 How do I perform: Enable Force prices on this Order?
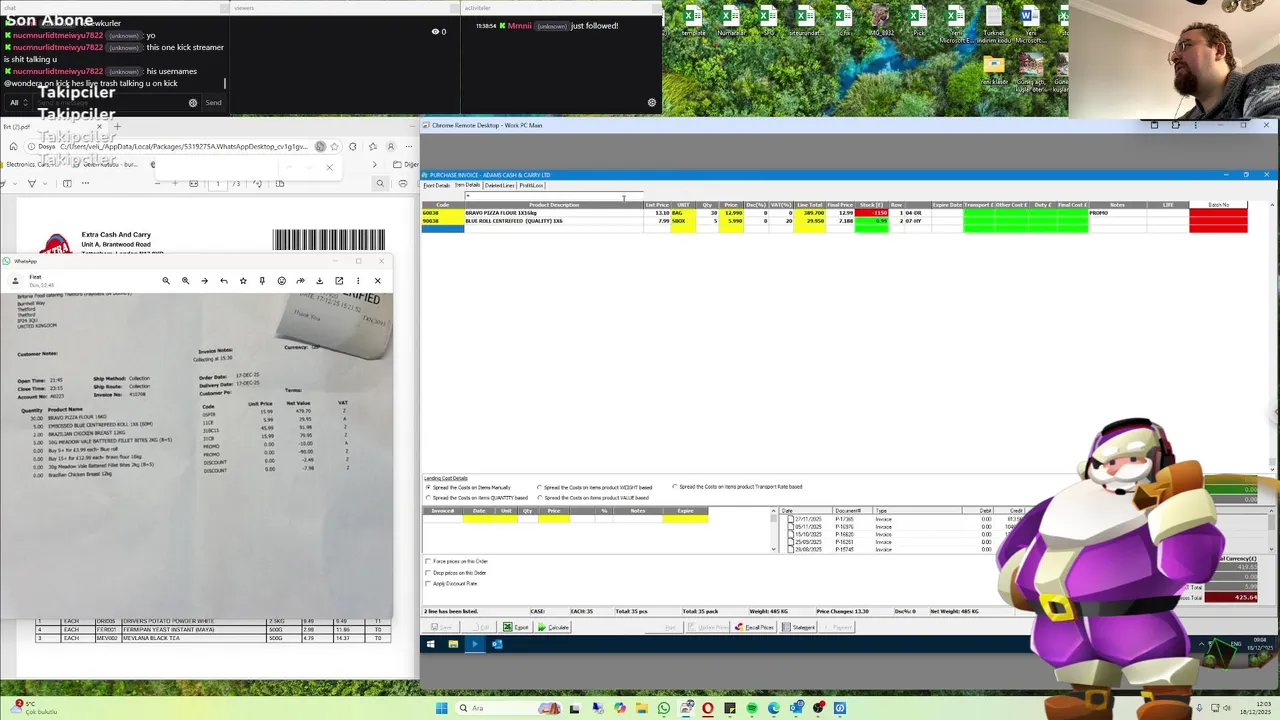click(x=429, y=562)
